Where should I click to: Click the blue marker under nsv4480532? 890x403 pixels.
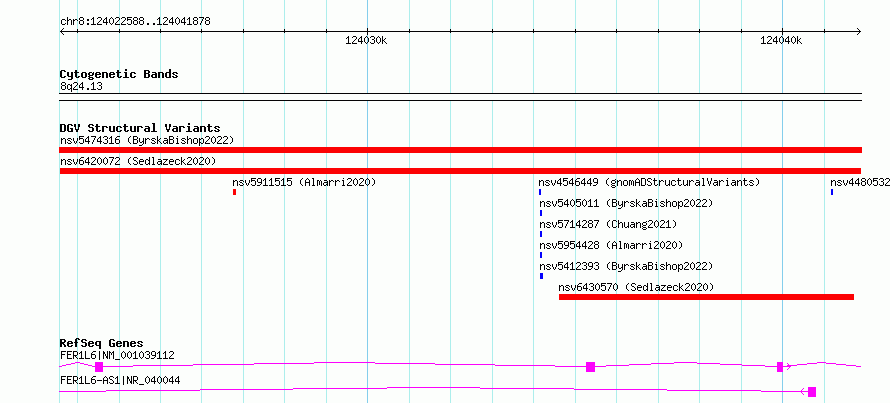(x=832, y=192)
